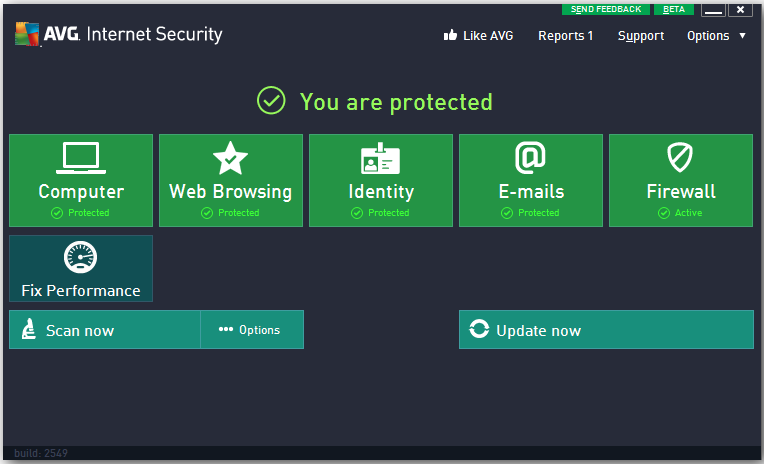This screenshot has width=764, height=464.
Task: Click the shield icon on Firewall tile
Action: click(x=680, y=157)
